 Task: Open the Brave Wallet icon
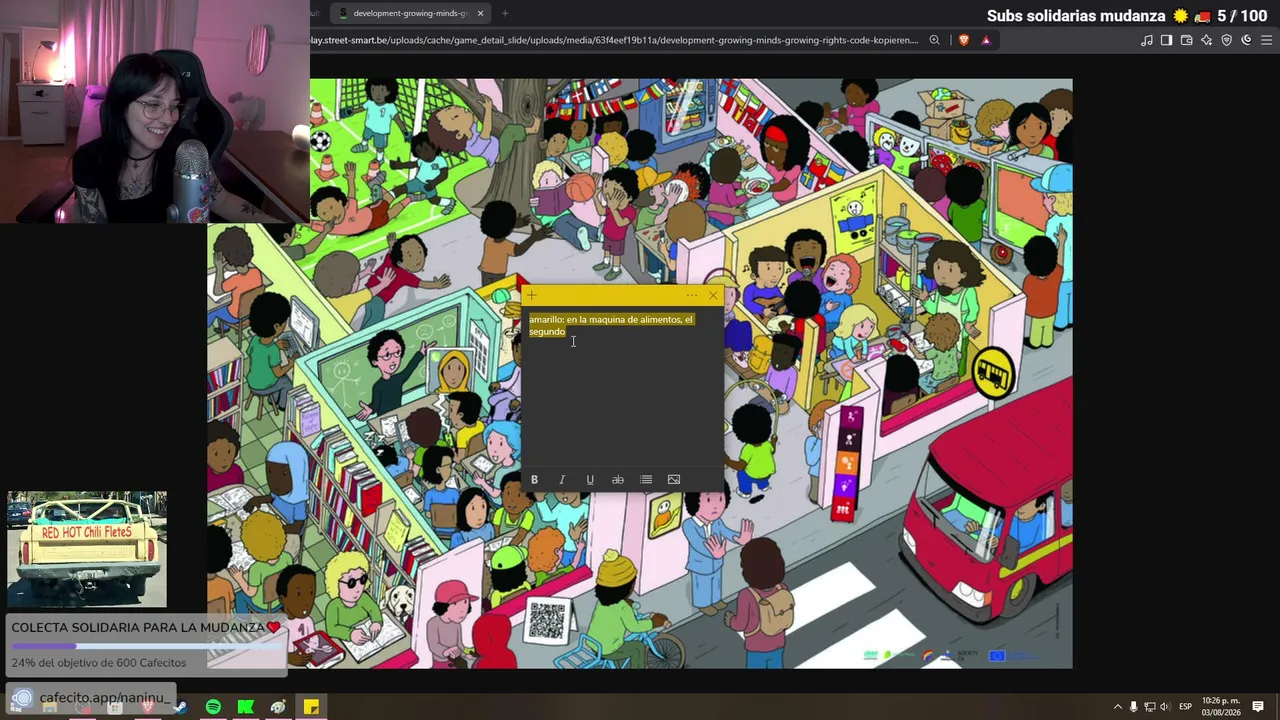(x=1187, y=40)
